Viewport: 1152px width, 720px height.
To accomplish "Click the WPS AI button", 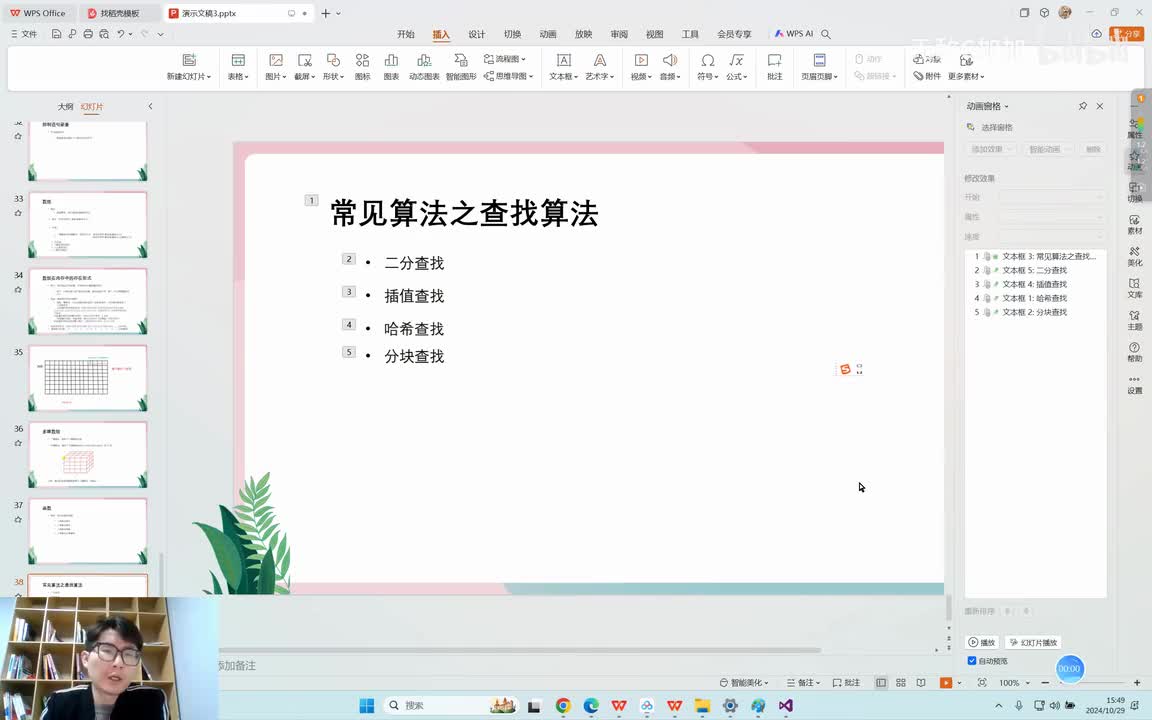I will coord(793,34).
